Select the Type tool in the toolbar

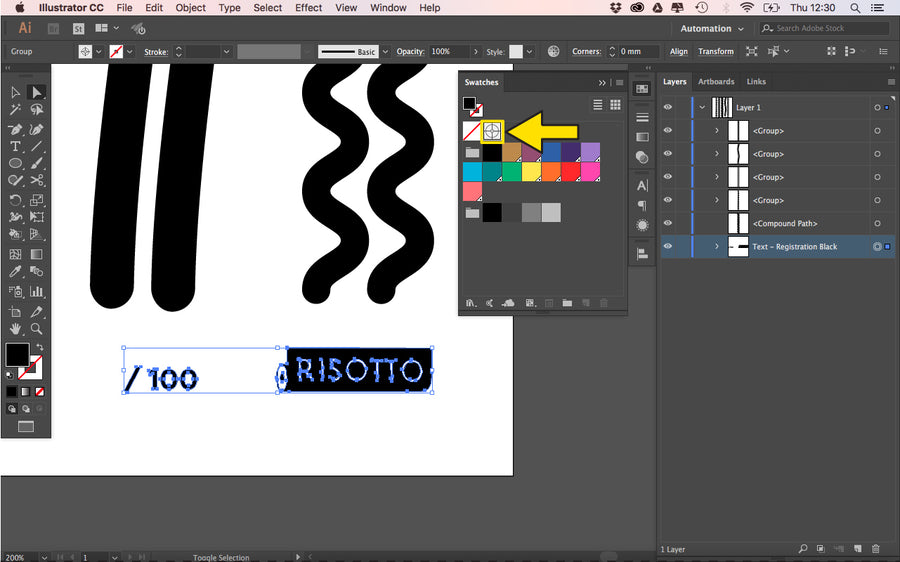[x=16, y=146]
